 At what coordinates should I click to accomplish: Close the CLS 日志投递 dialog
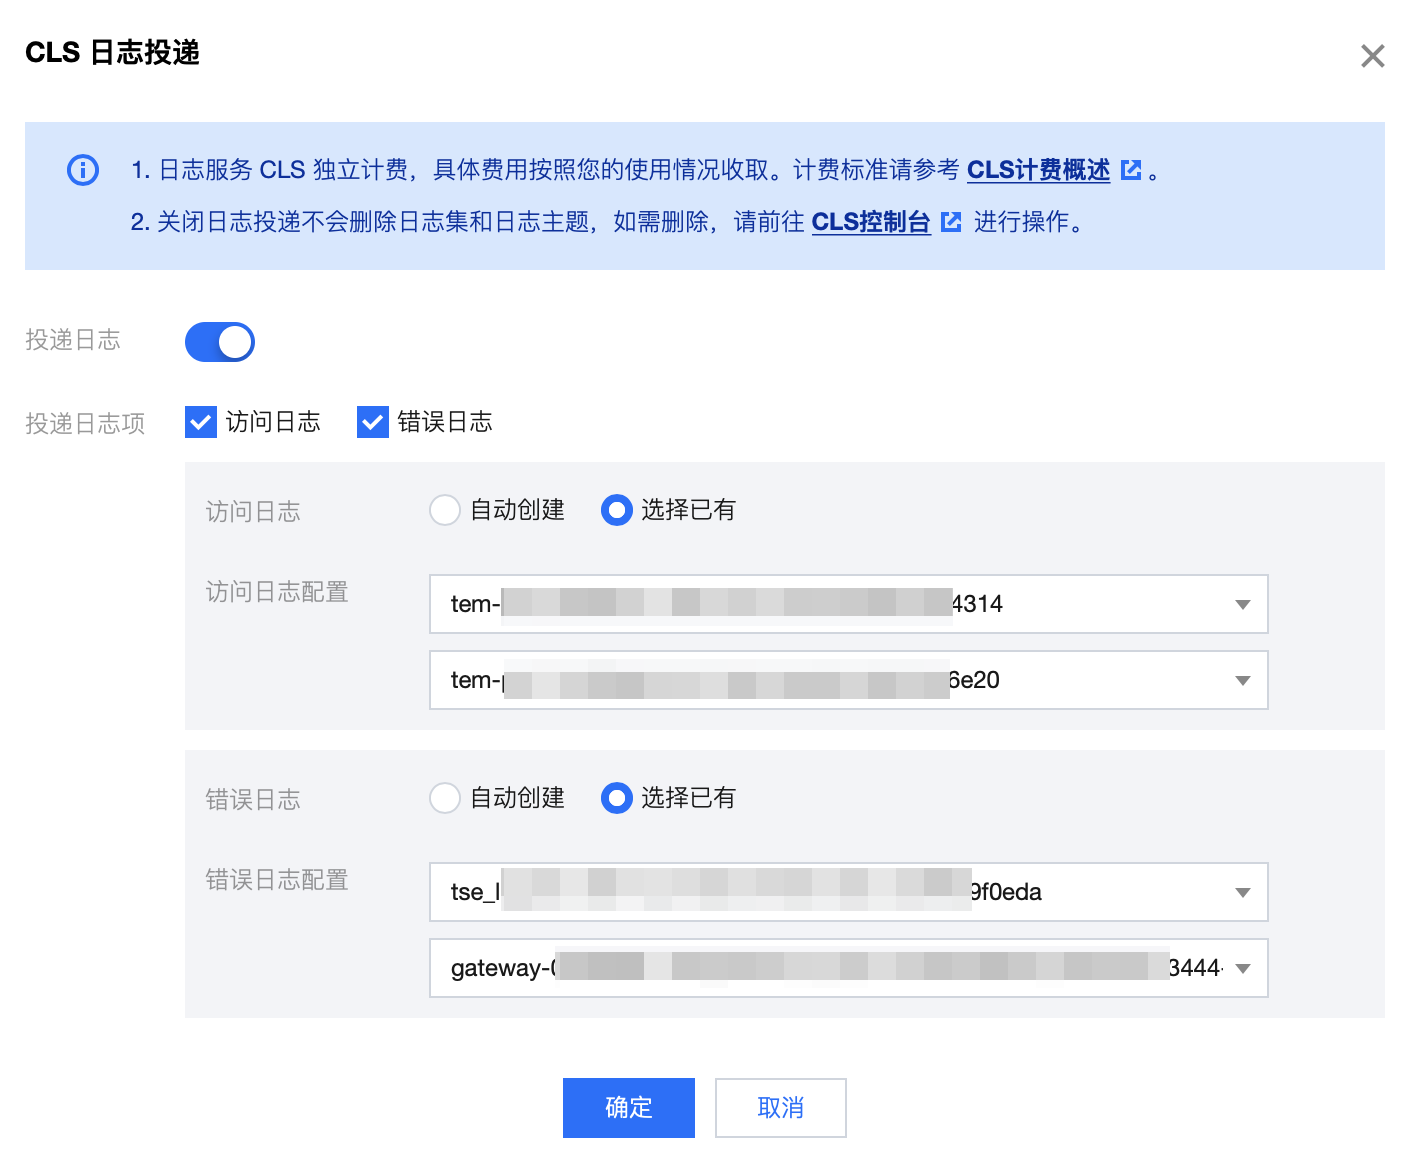tap(1372, 56)
